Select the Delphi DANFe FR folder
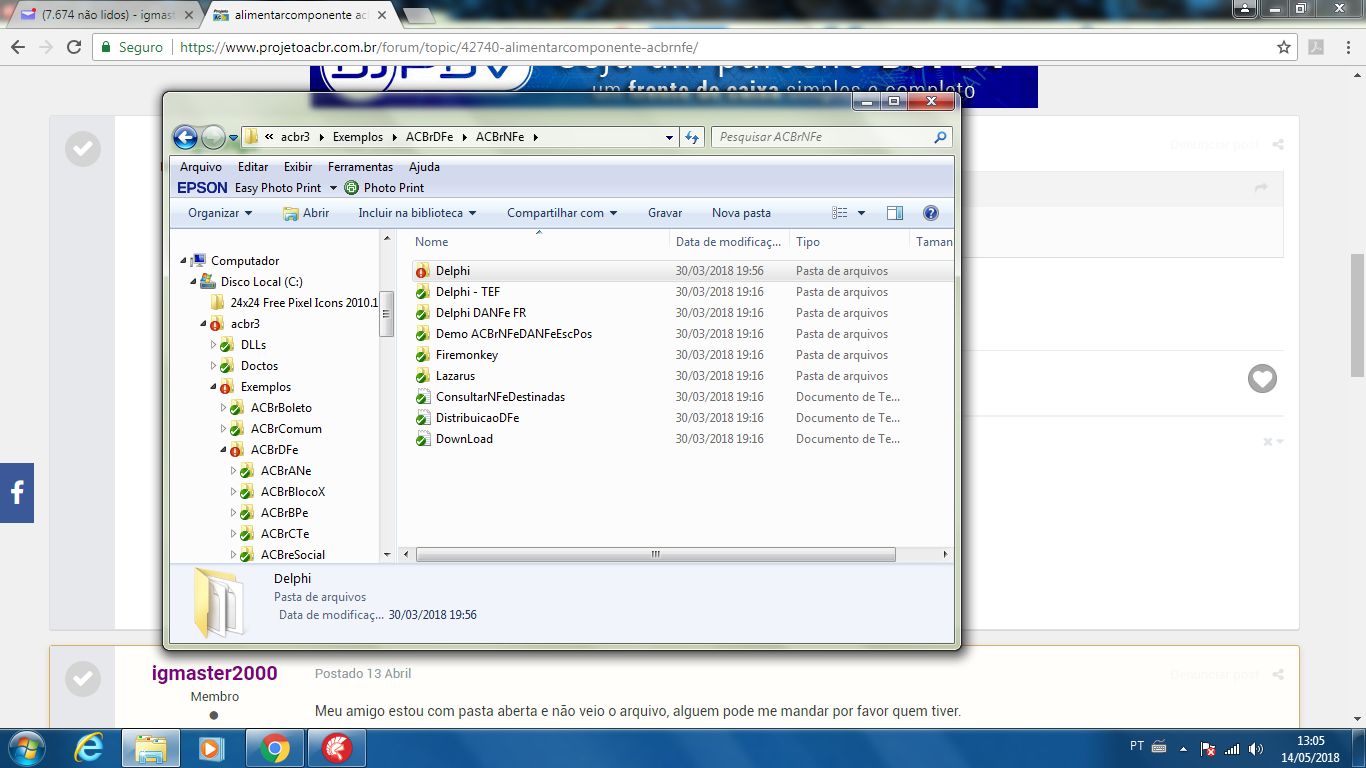This screenshot has width=1366, height=768. 481,313
